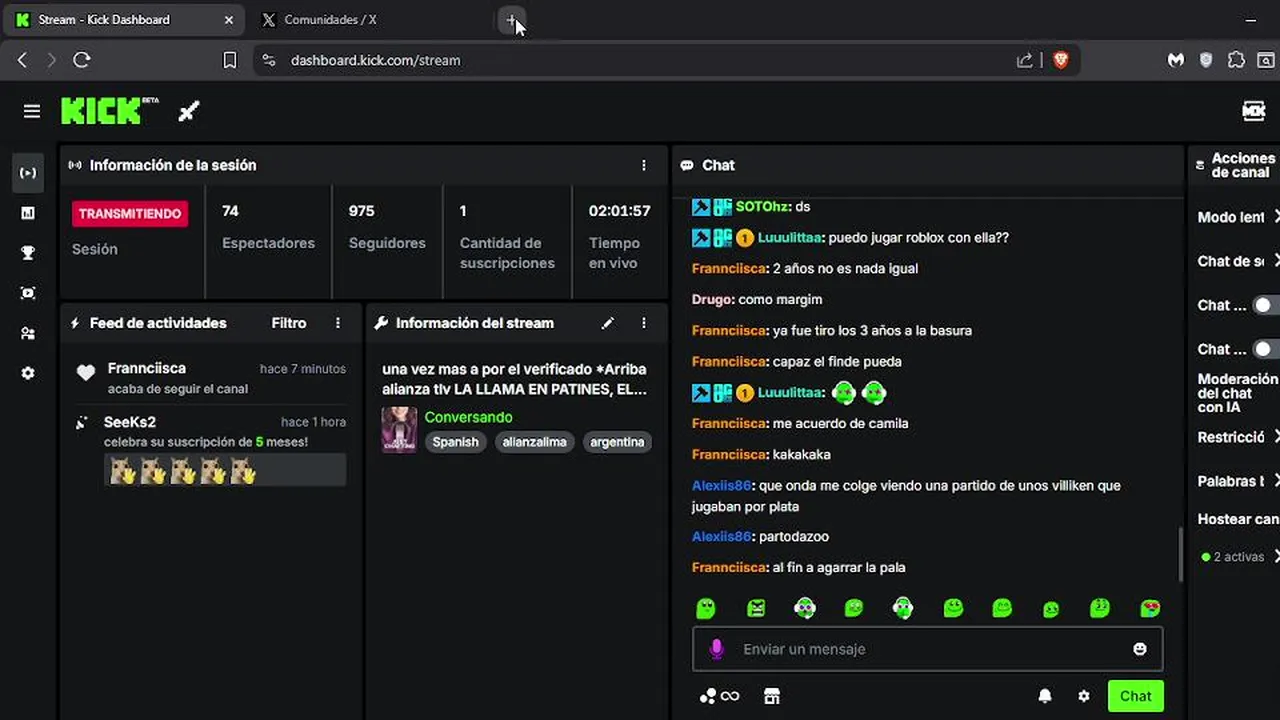Open the Filtro activity filter

[x=289, y=323]
